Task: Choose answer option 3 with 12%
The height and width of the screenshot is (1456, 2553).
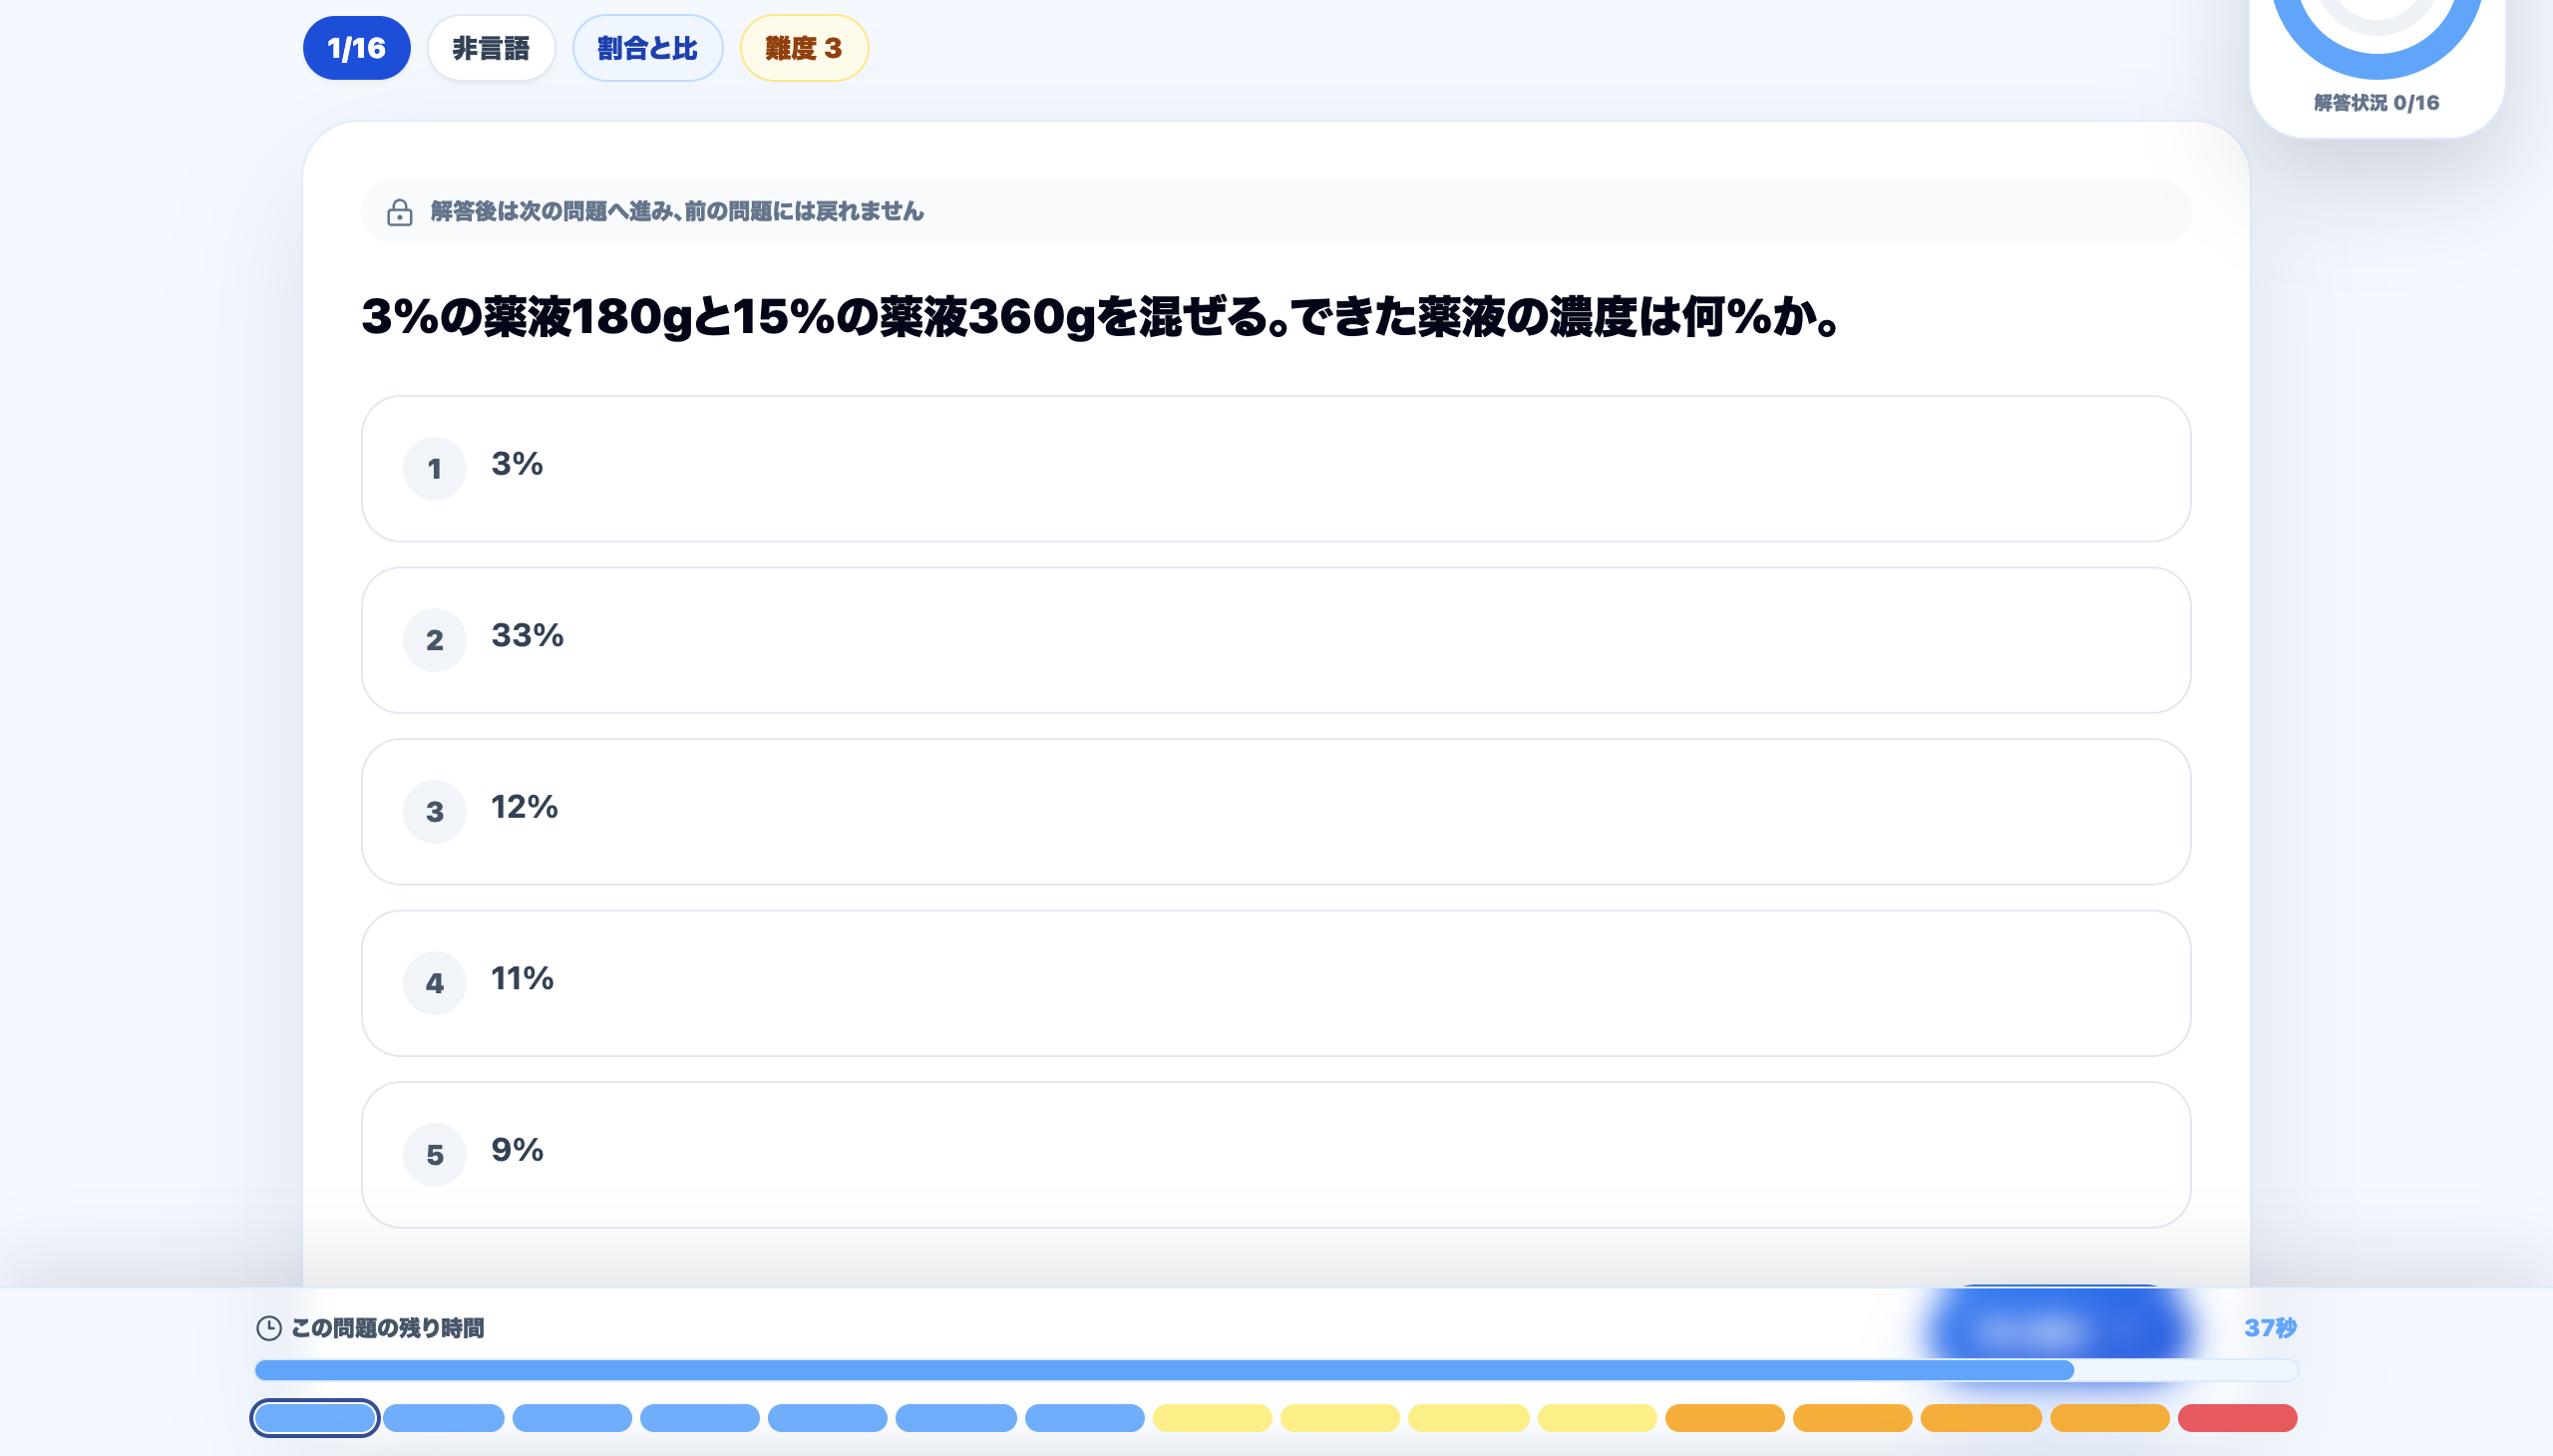Action: [1275, 811]
